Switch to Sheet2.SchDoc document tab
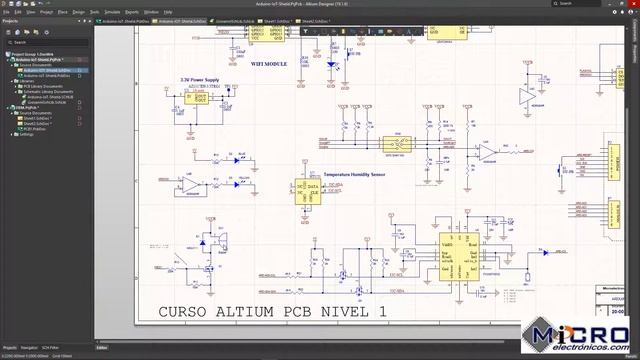640x360 pixels. pyautogui.click(x=313, y=21)
